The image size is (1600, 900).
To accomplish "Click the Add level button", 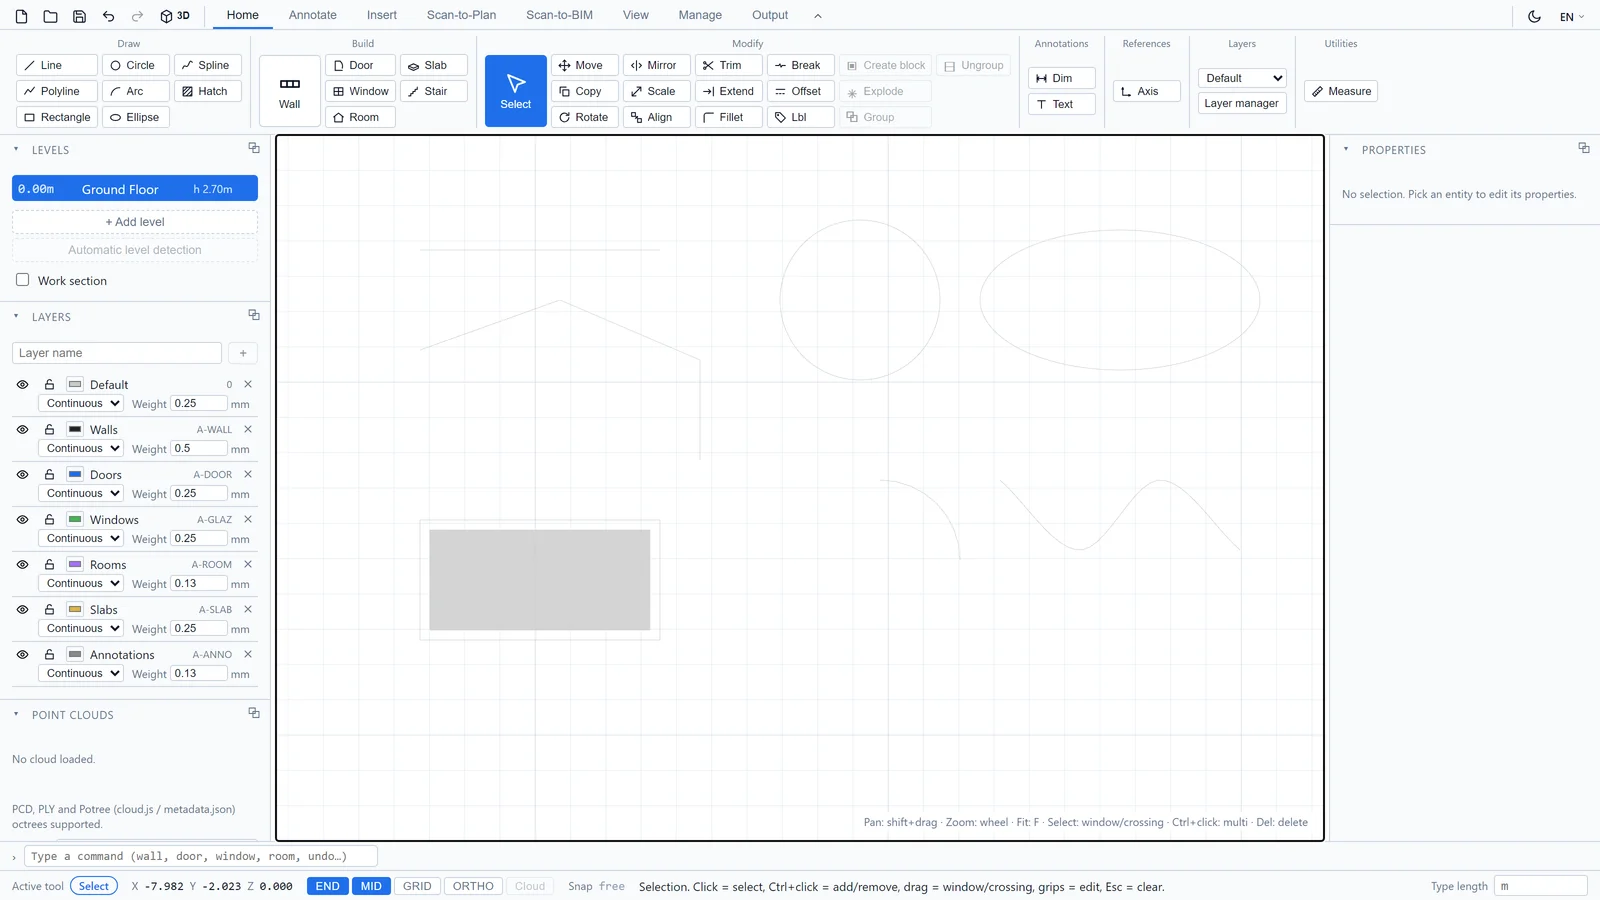I will click(135, 222).
